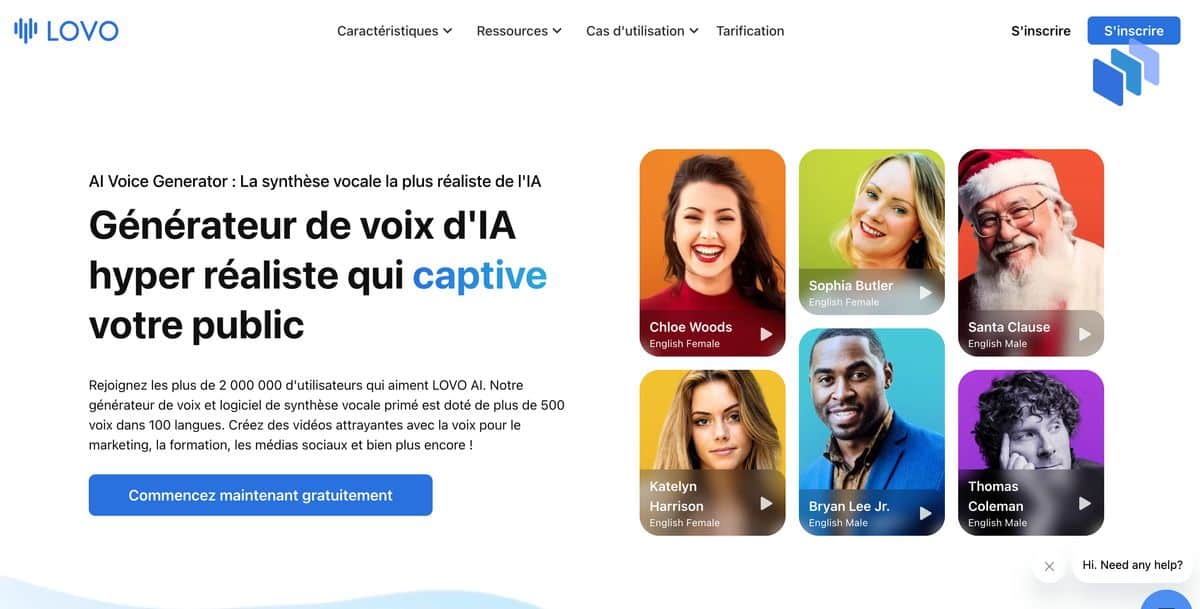Click Commencez maintenant gratuitement button
The image size is (1200, 609).
[x=260, y=495]
